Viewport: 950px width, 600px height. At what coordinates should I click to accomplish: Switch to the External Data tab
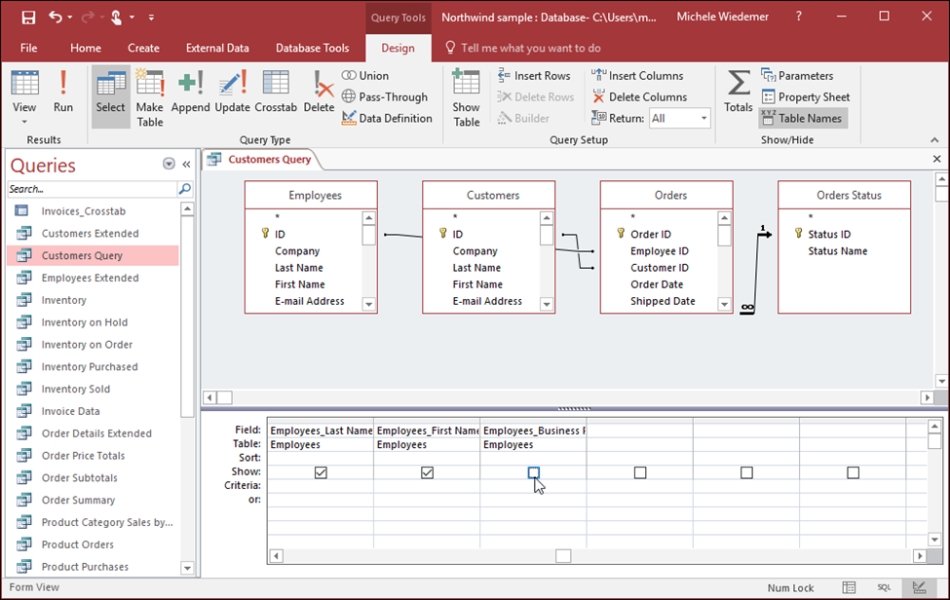tap(218, 48)
